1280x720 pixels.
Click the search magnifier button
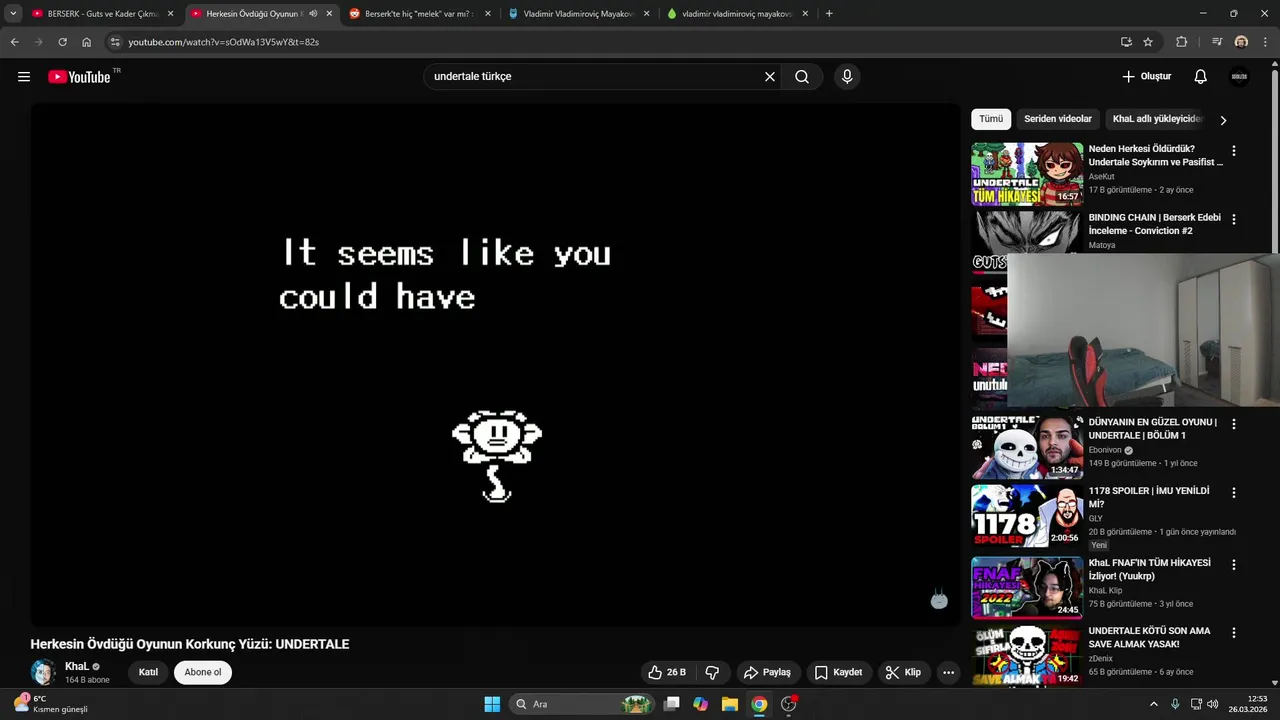tap(802, 77)
